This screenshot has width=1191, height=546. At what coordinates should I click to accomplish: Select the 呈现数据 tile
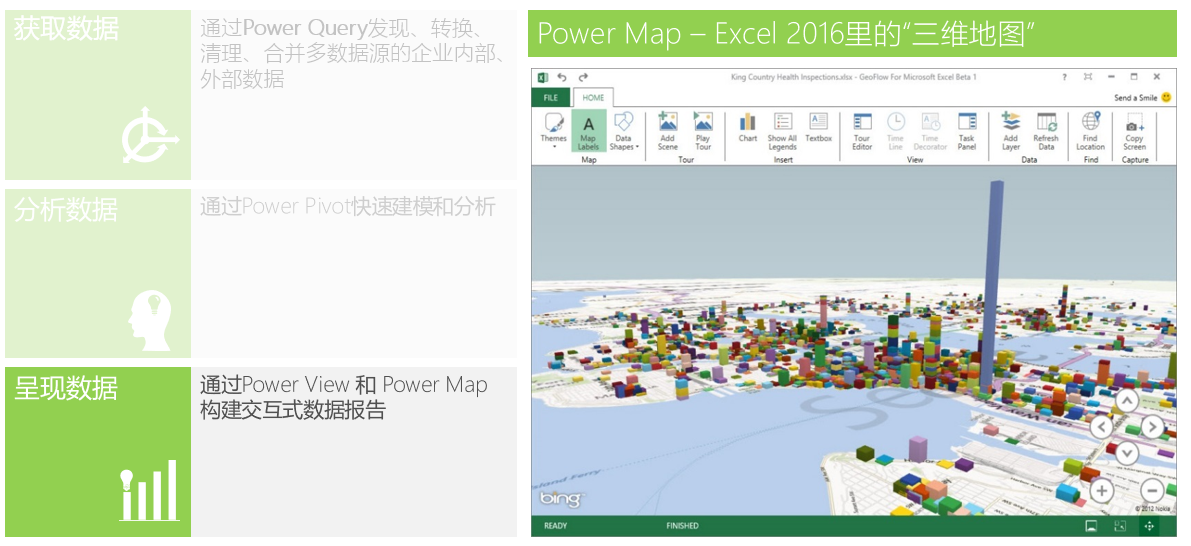coord(98,452)
